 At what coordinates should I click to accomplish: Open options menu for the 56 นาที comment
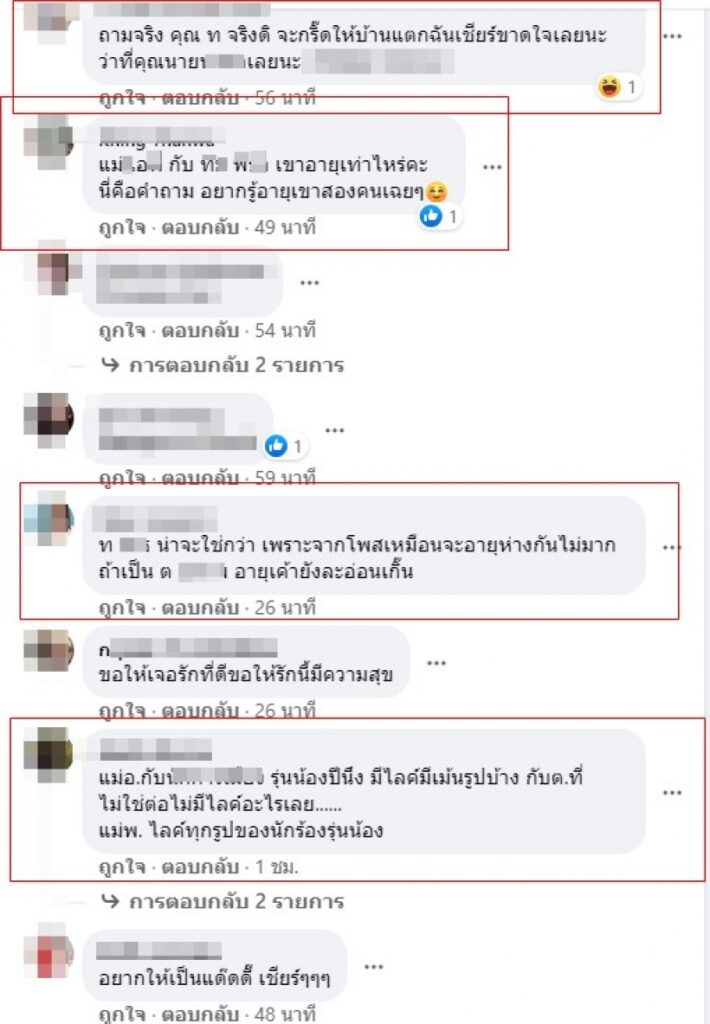click(x=672, y=37)
